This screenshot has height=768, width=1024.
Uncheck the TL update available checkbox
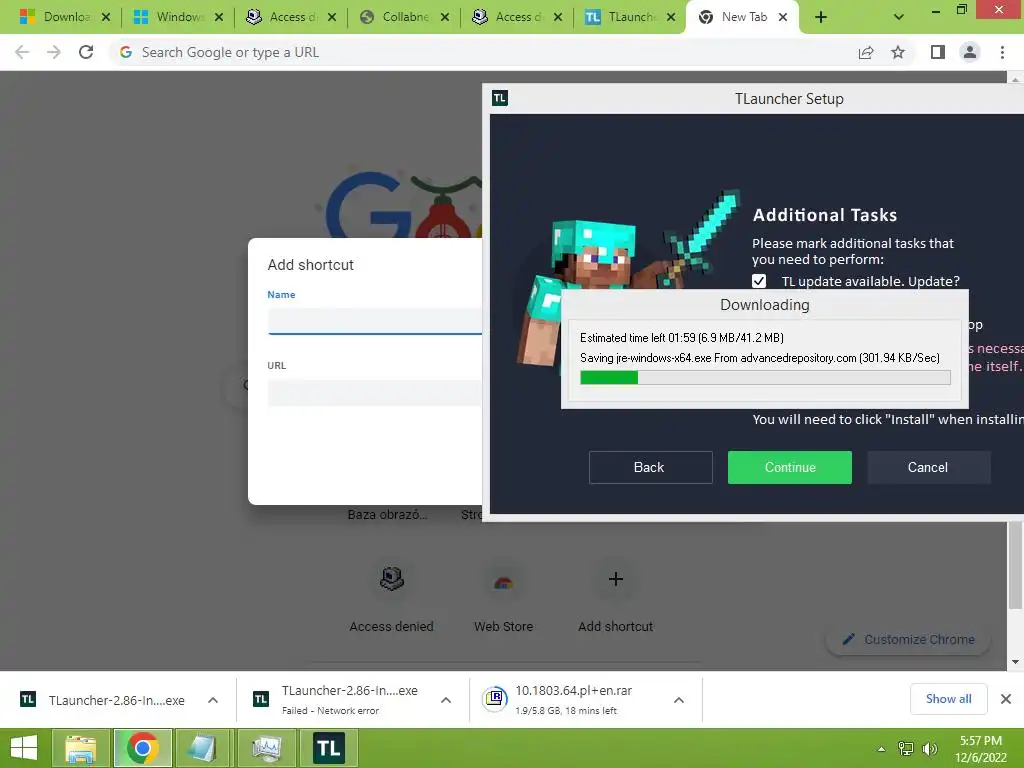coord(759,281)
